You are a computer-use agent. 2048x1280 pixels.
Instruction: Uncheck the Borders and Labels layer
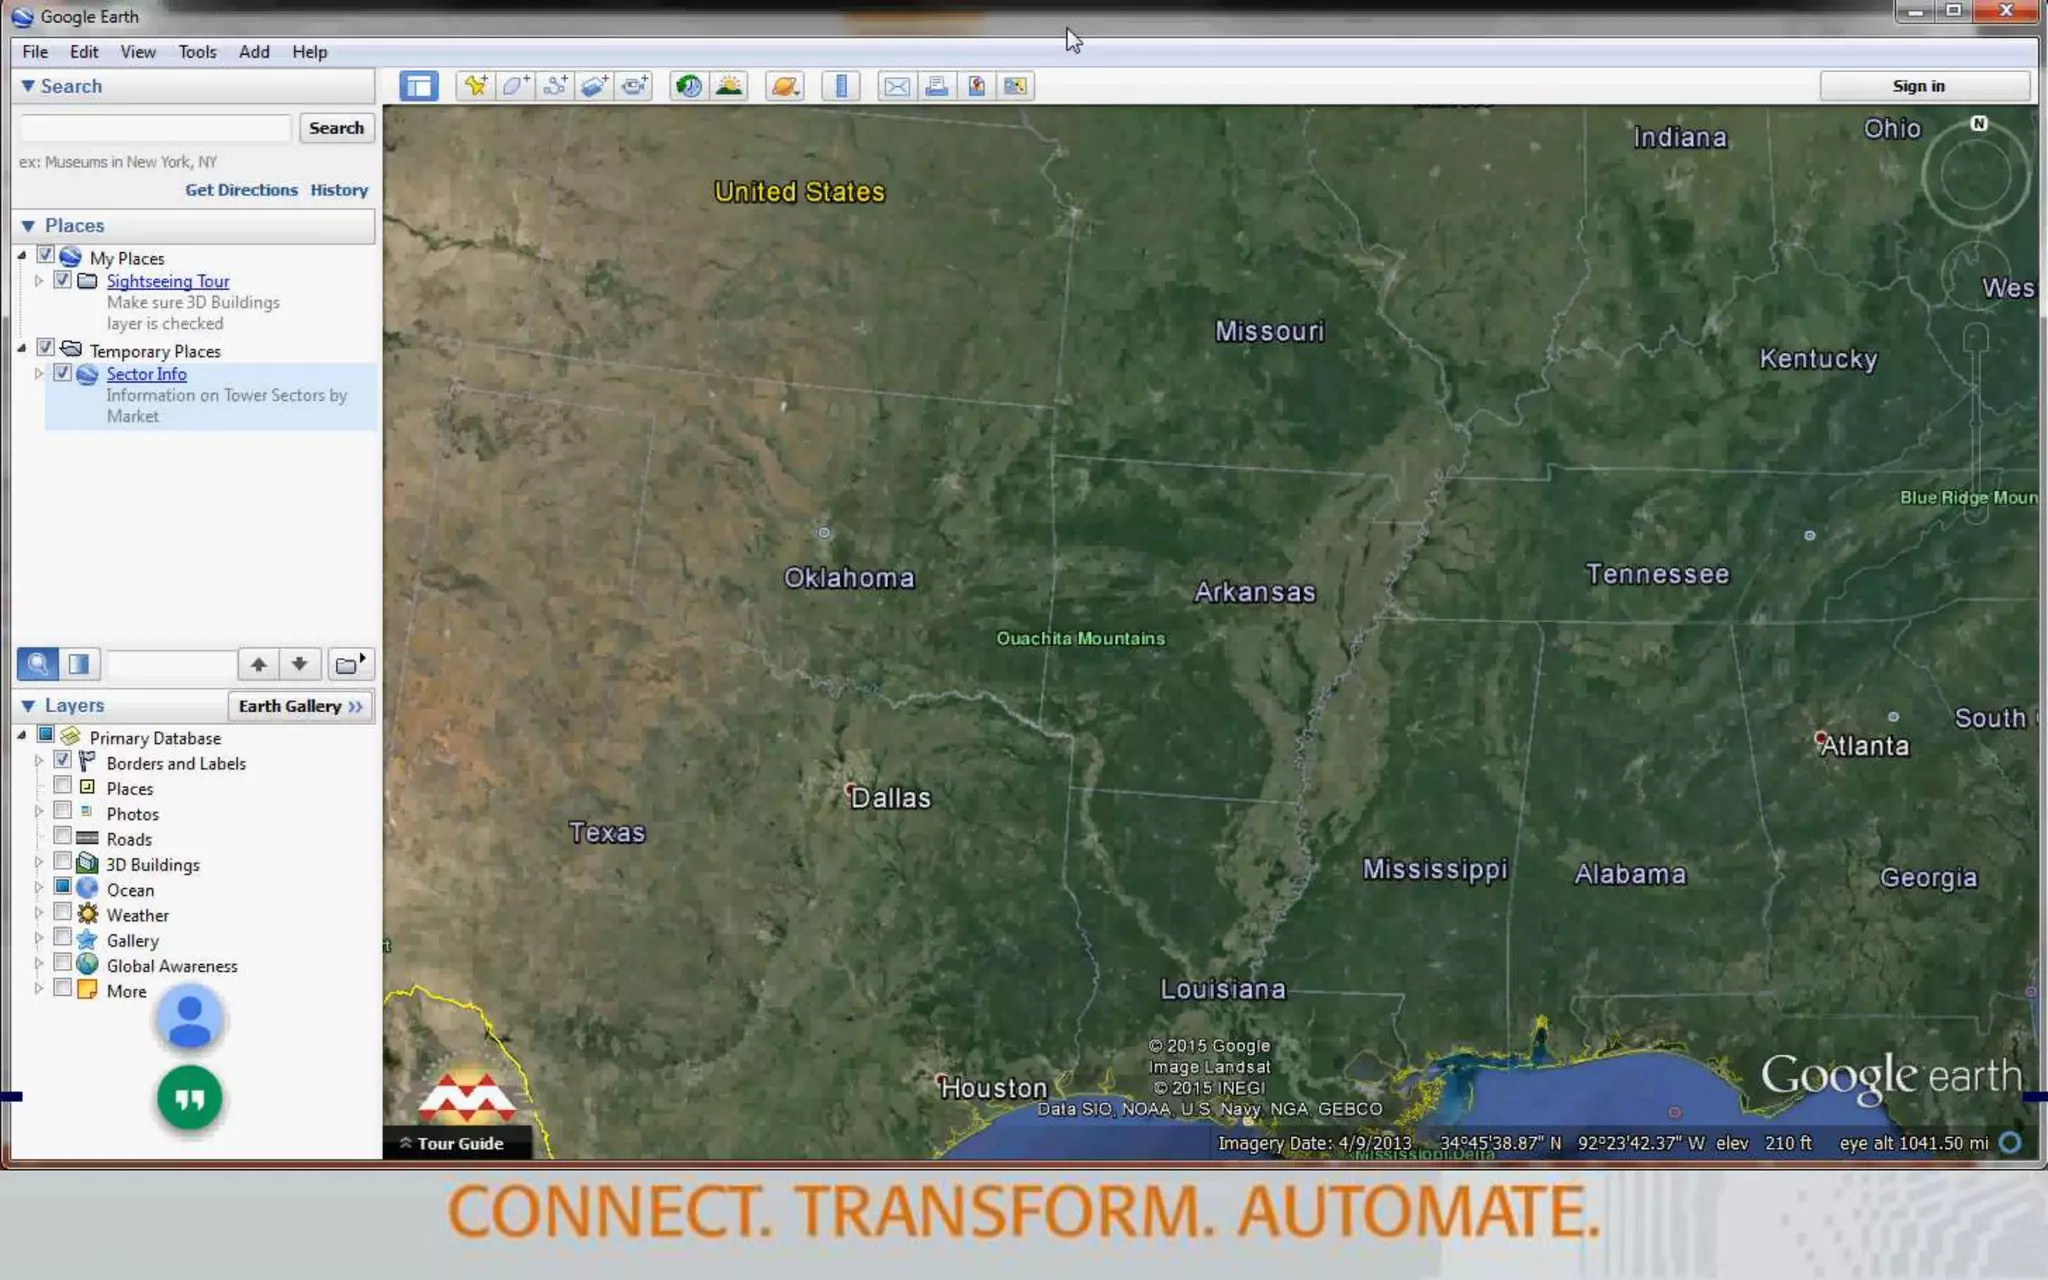coord(62,761)
